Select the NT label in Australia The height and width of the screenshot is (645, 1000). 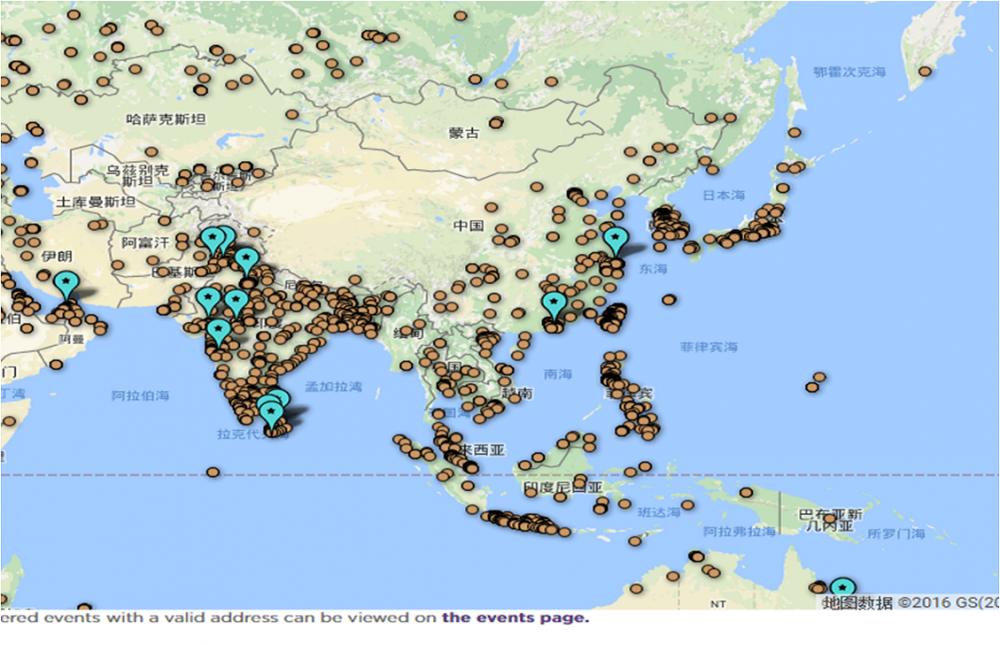(x=718, y=604)
